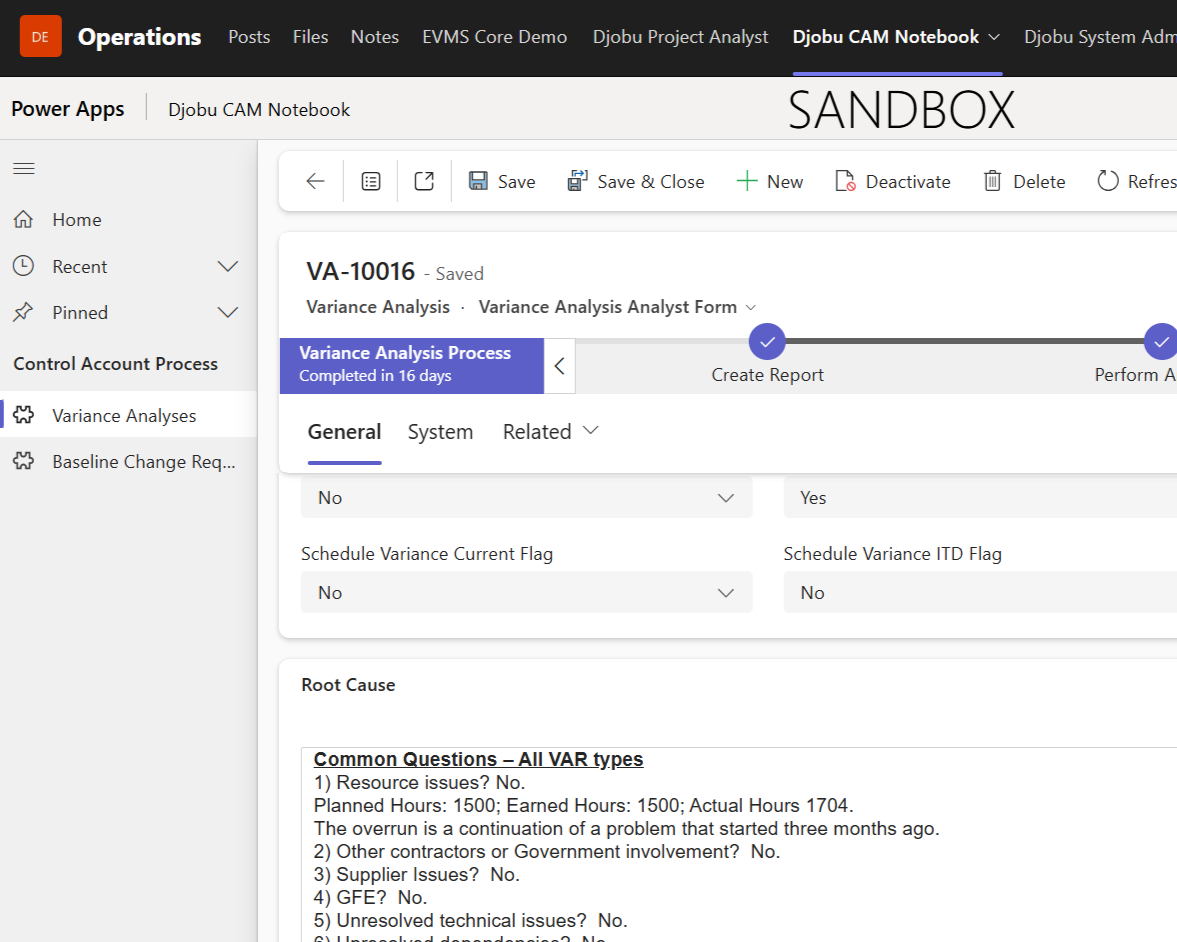The height and width of the screenshot is (942, 1177).
Task: Click the "Control Account Process" group heading
Action: tap(116, 363)
